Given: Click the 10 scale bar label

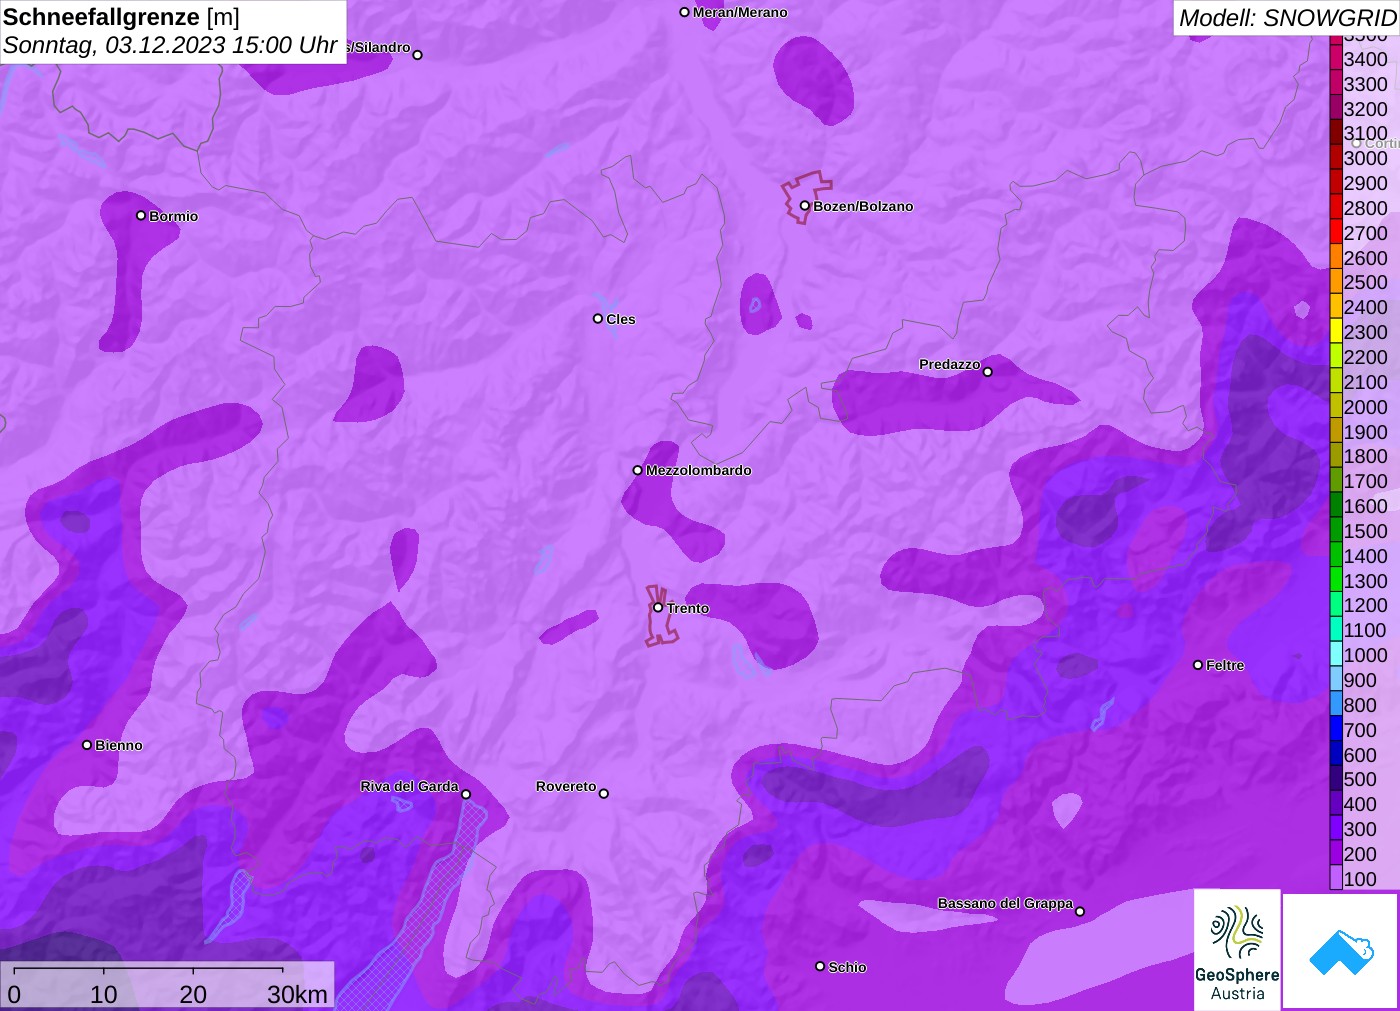Looking at the screenshot, I should [104, 994].
